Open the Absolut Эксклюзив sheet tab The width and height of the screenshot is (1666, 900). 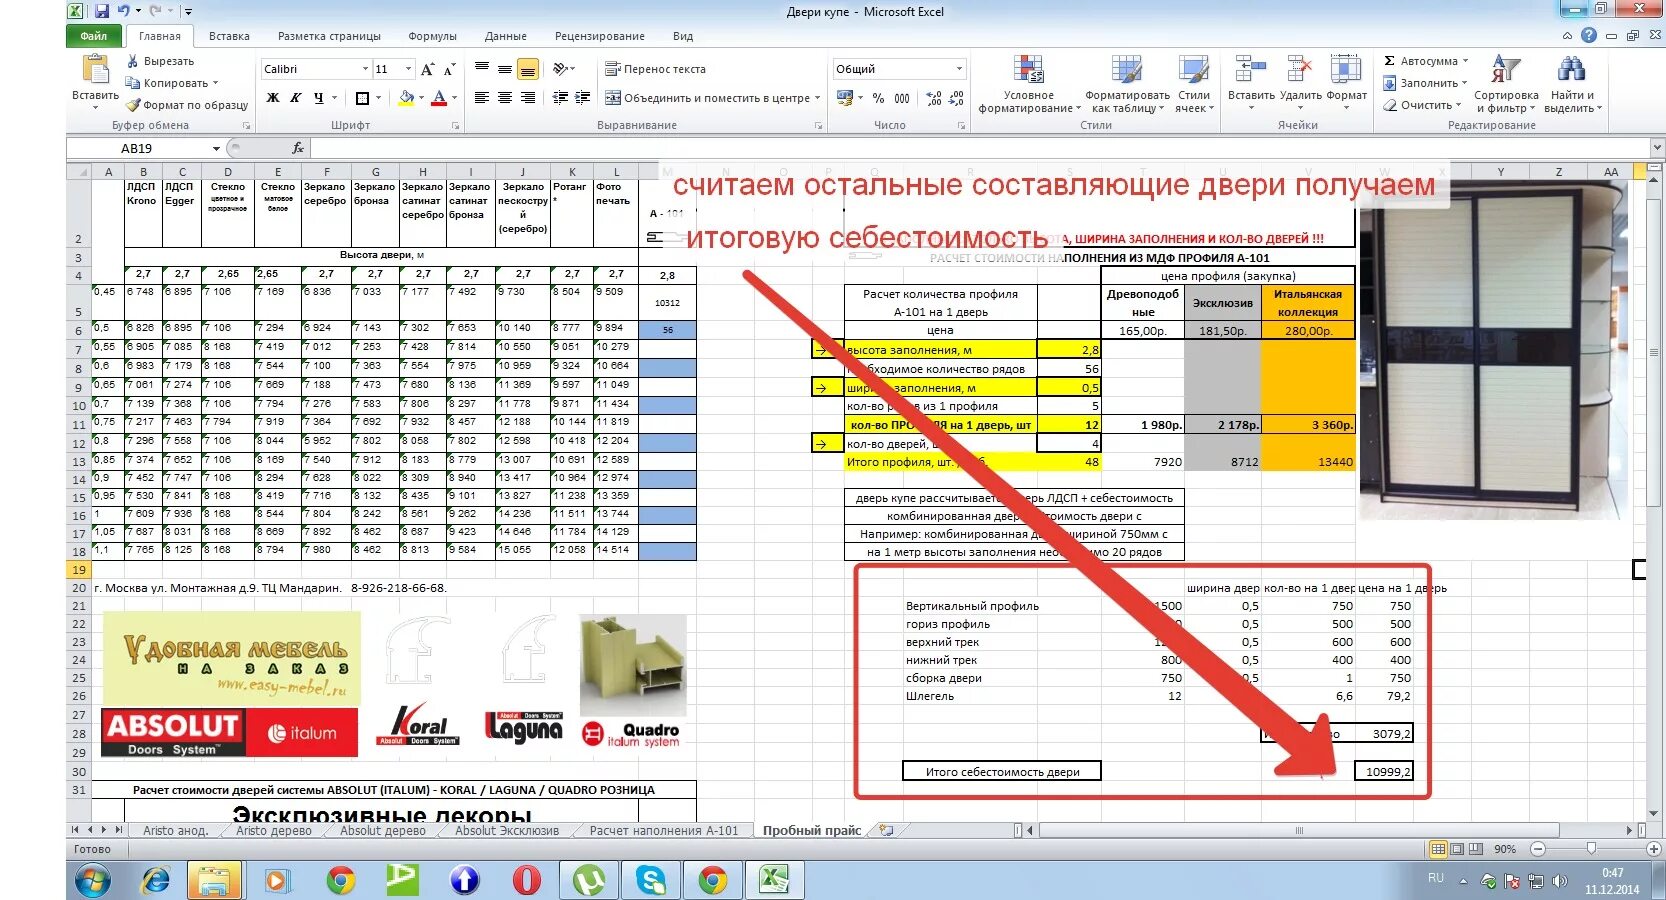[x=507, y=830]
